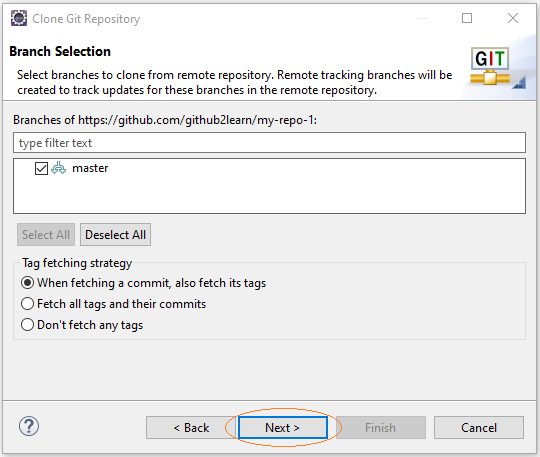Click the GIT banner logo

[490, 66]
